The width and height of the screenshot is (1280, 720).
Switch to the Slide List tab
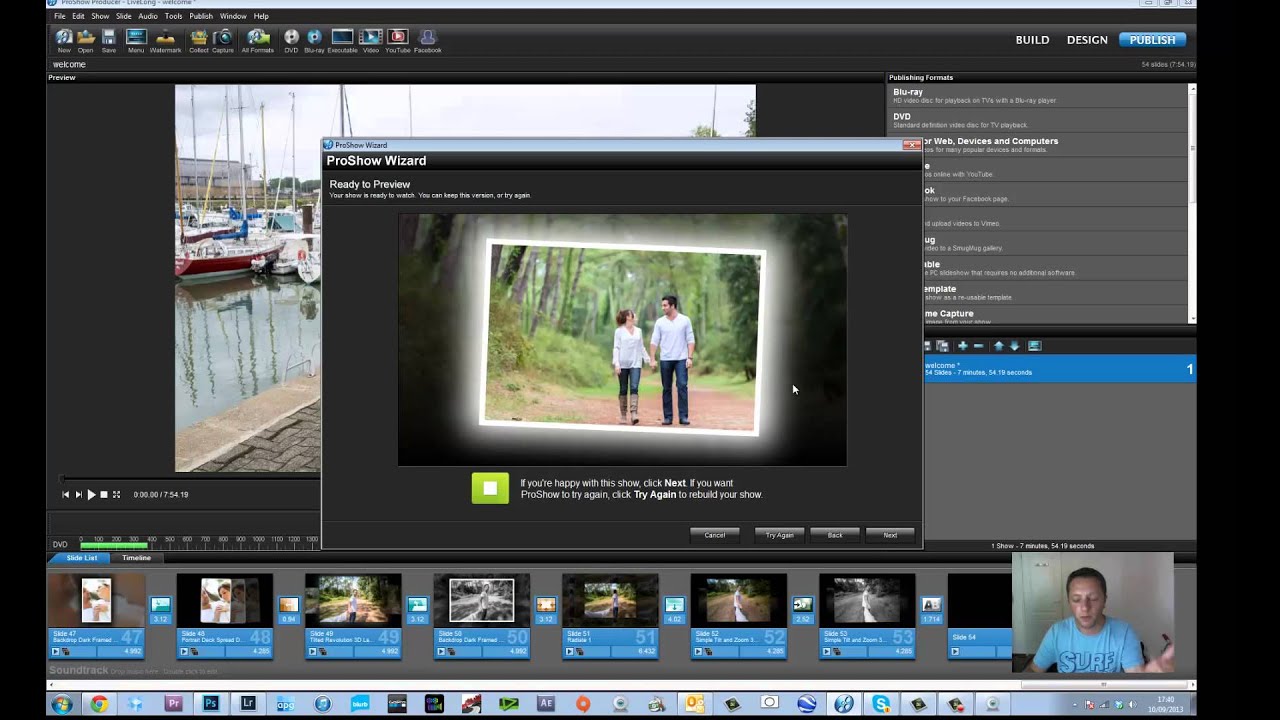coord(82,558)
